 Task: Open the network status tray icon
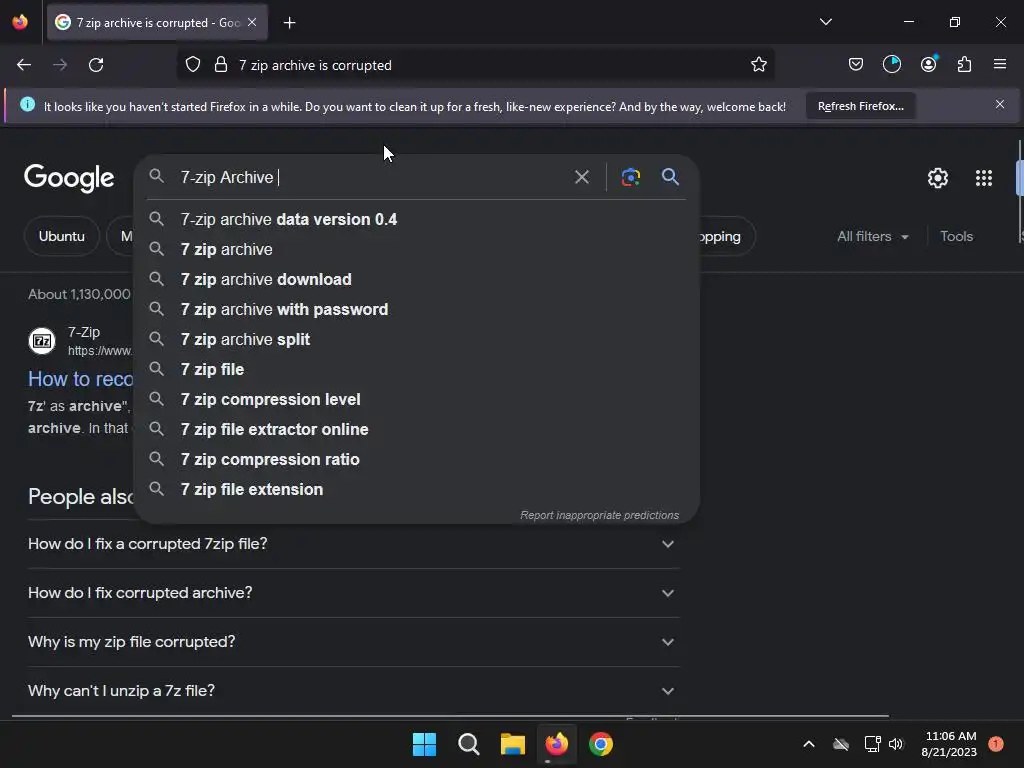[872, 744]
